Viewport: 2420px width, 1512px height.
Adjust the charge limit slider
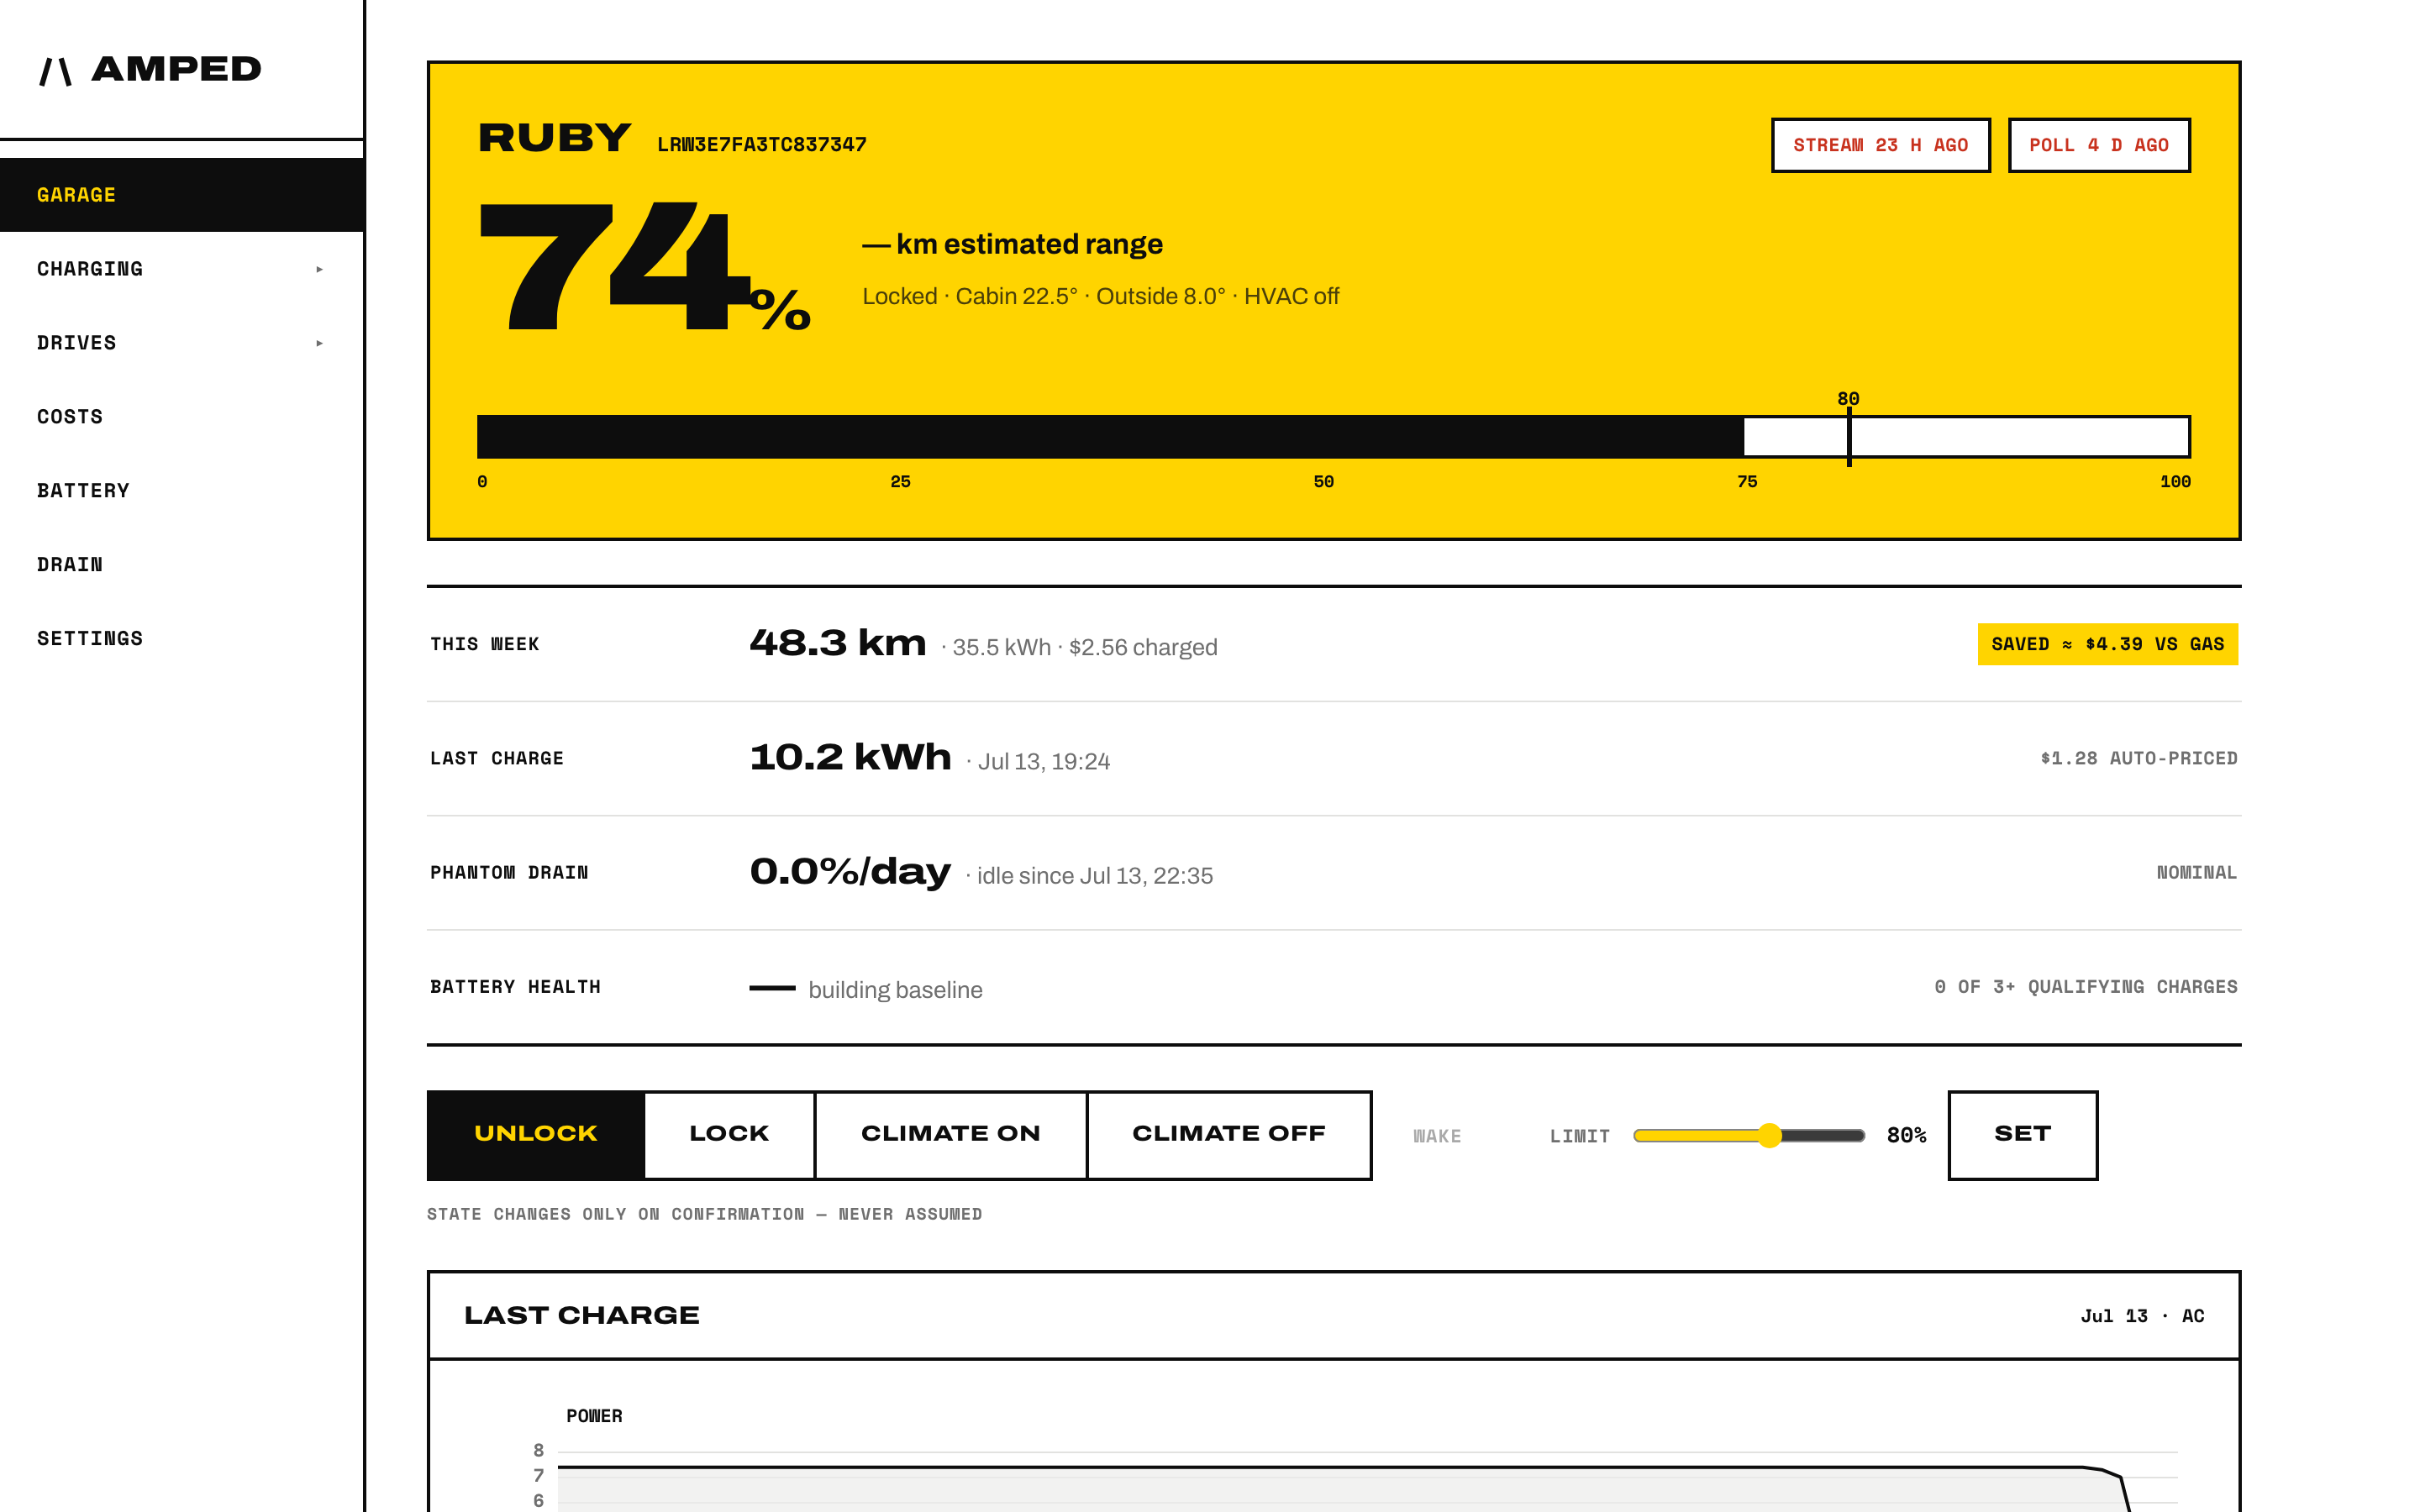click(1749, 1135)
